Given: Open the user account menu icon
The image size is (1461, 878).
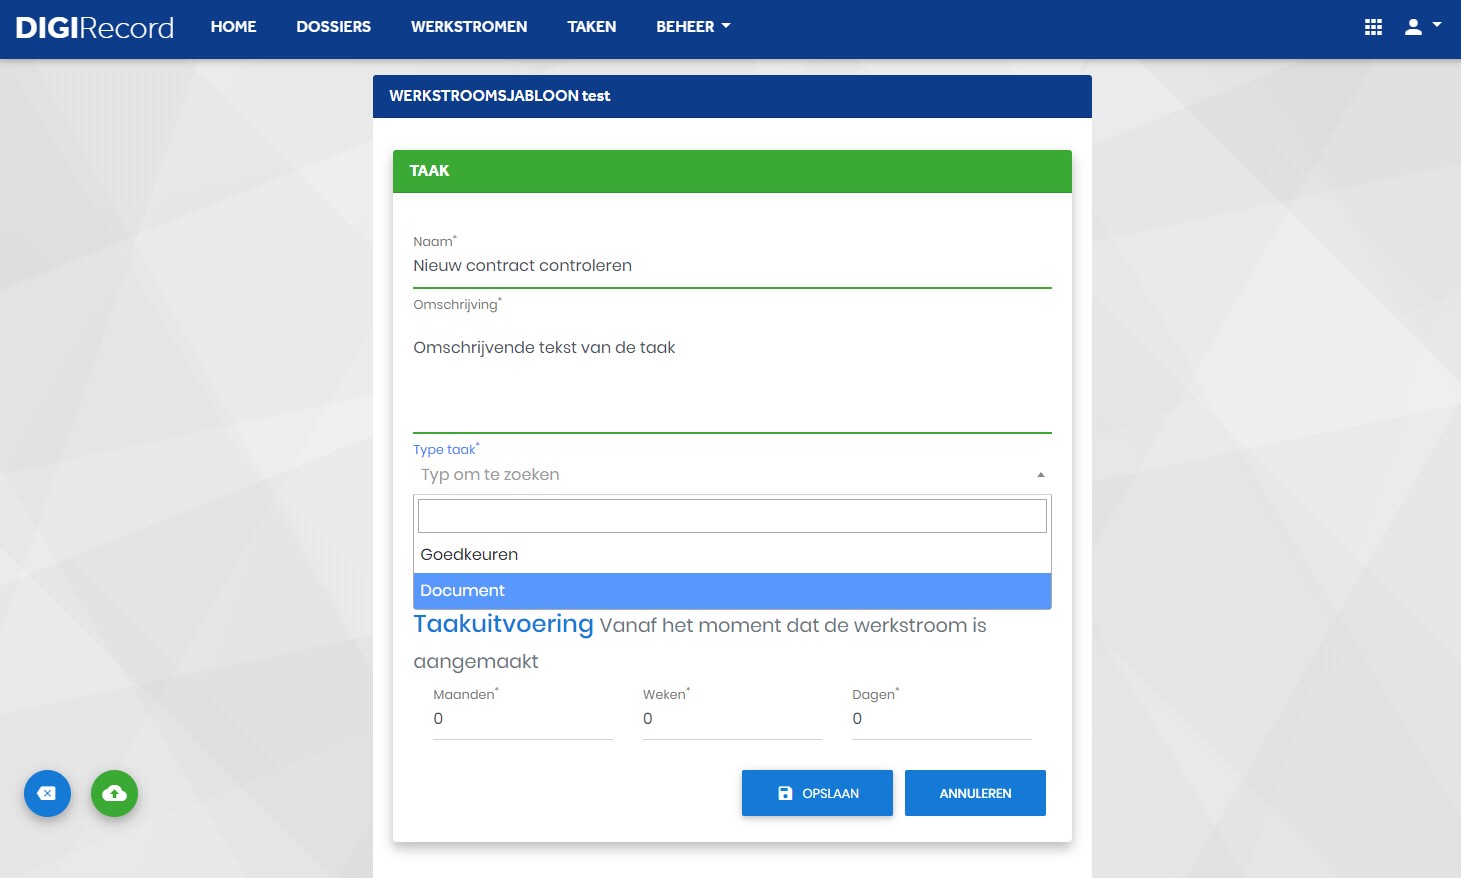Looking at the screenshot, I should click(1413, 27).
